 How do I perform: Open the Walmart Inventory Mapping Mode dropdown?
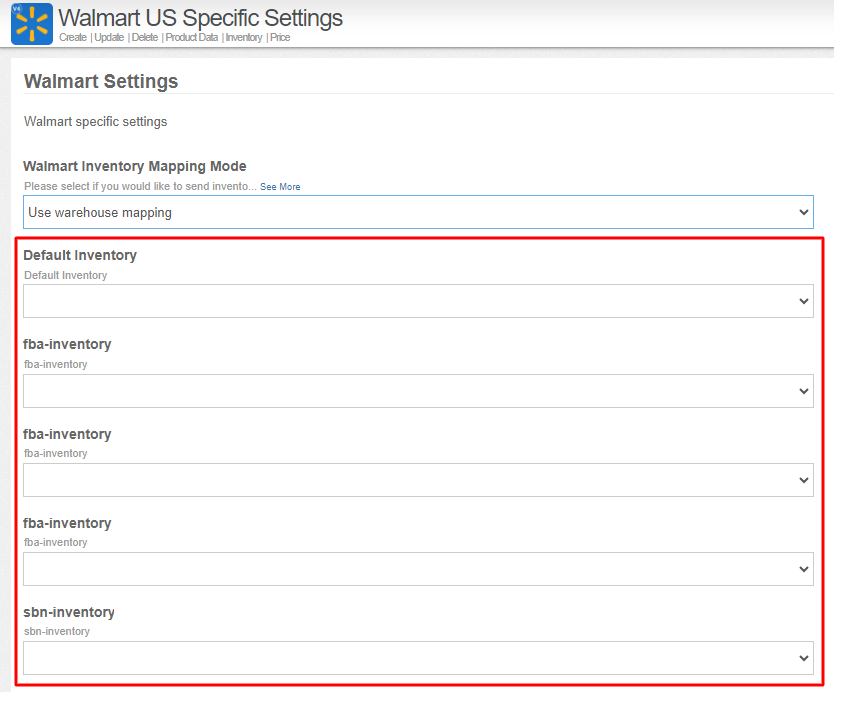[x=418, y=212]
